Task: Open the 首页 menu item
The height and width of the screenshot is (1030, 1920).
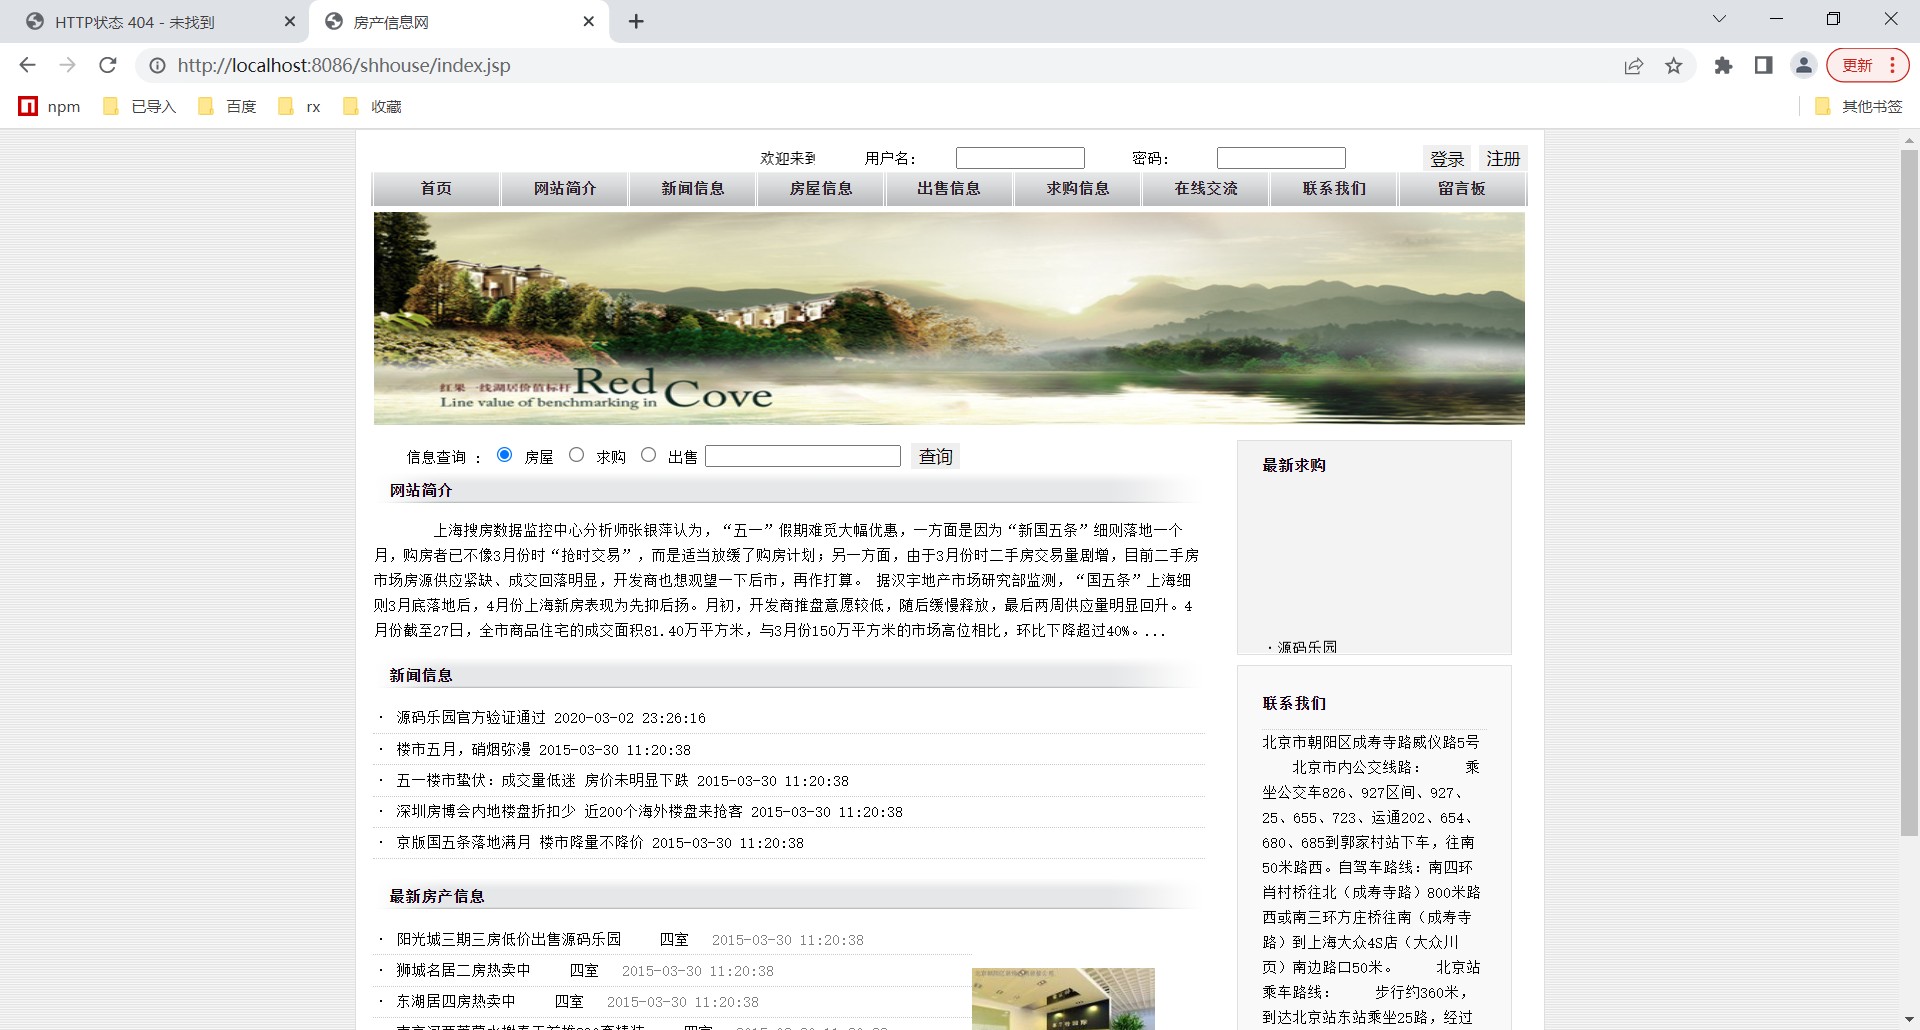Action: coord(436,188)
